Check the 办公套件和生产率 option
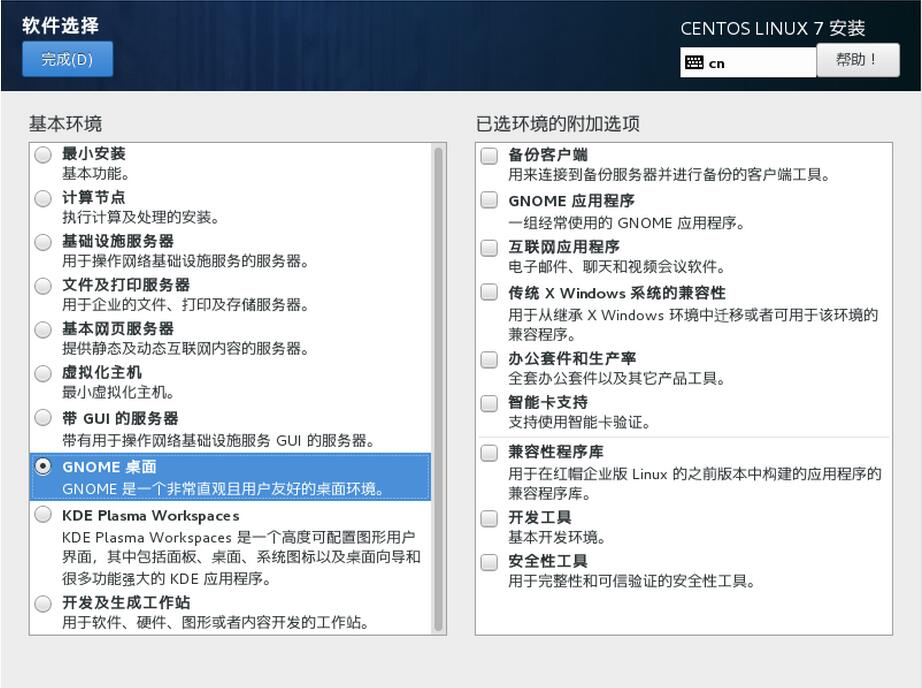The image size is (922, 688). pyautogui.click(x=489, y=359)
